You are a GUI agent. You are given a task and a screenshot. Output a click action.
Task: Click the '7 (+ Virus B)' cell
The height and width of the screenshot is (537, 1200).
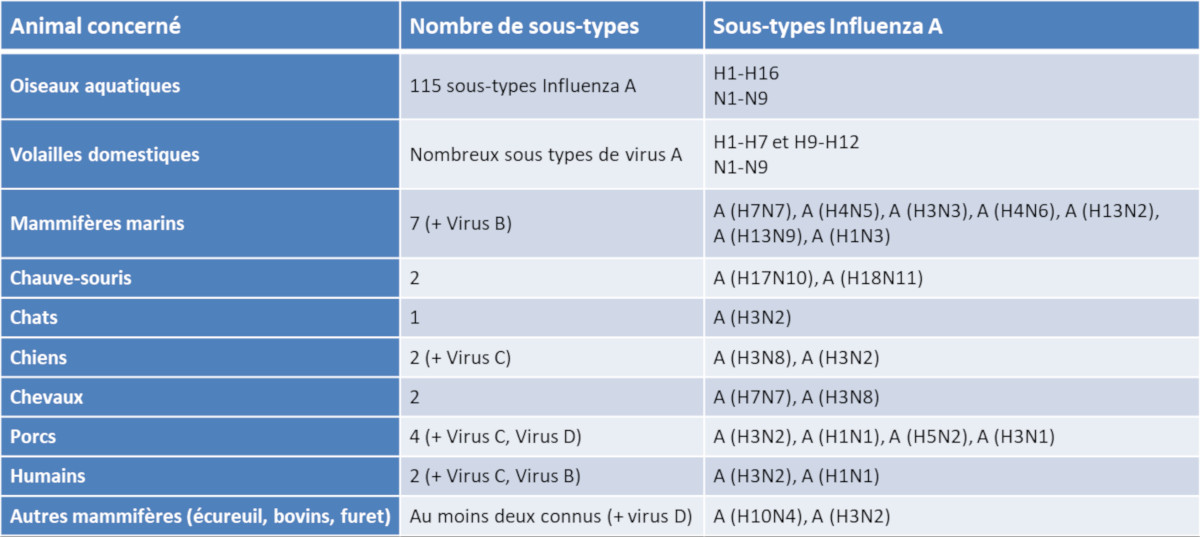click(x=461, y=223)
